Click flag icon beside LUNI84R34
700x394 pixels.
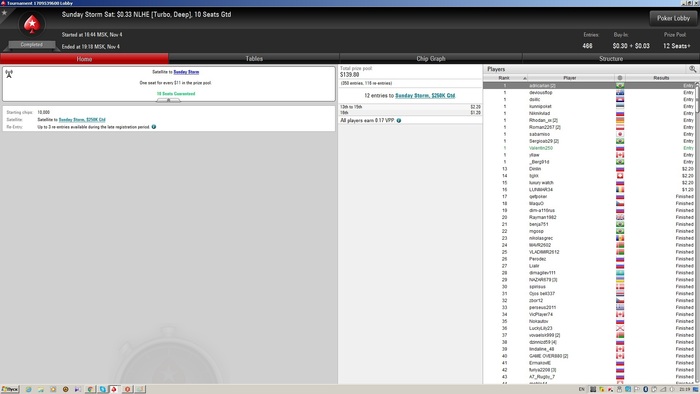[620, 190]
